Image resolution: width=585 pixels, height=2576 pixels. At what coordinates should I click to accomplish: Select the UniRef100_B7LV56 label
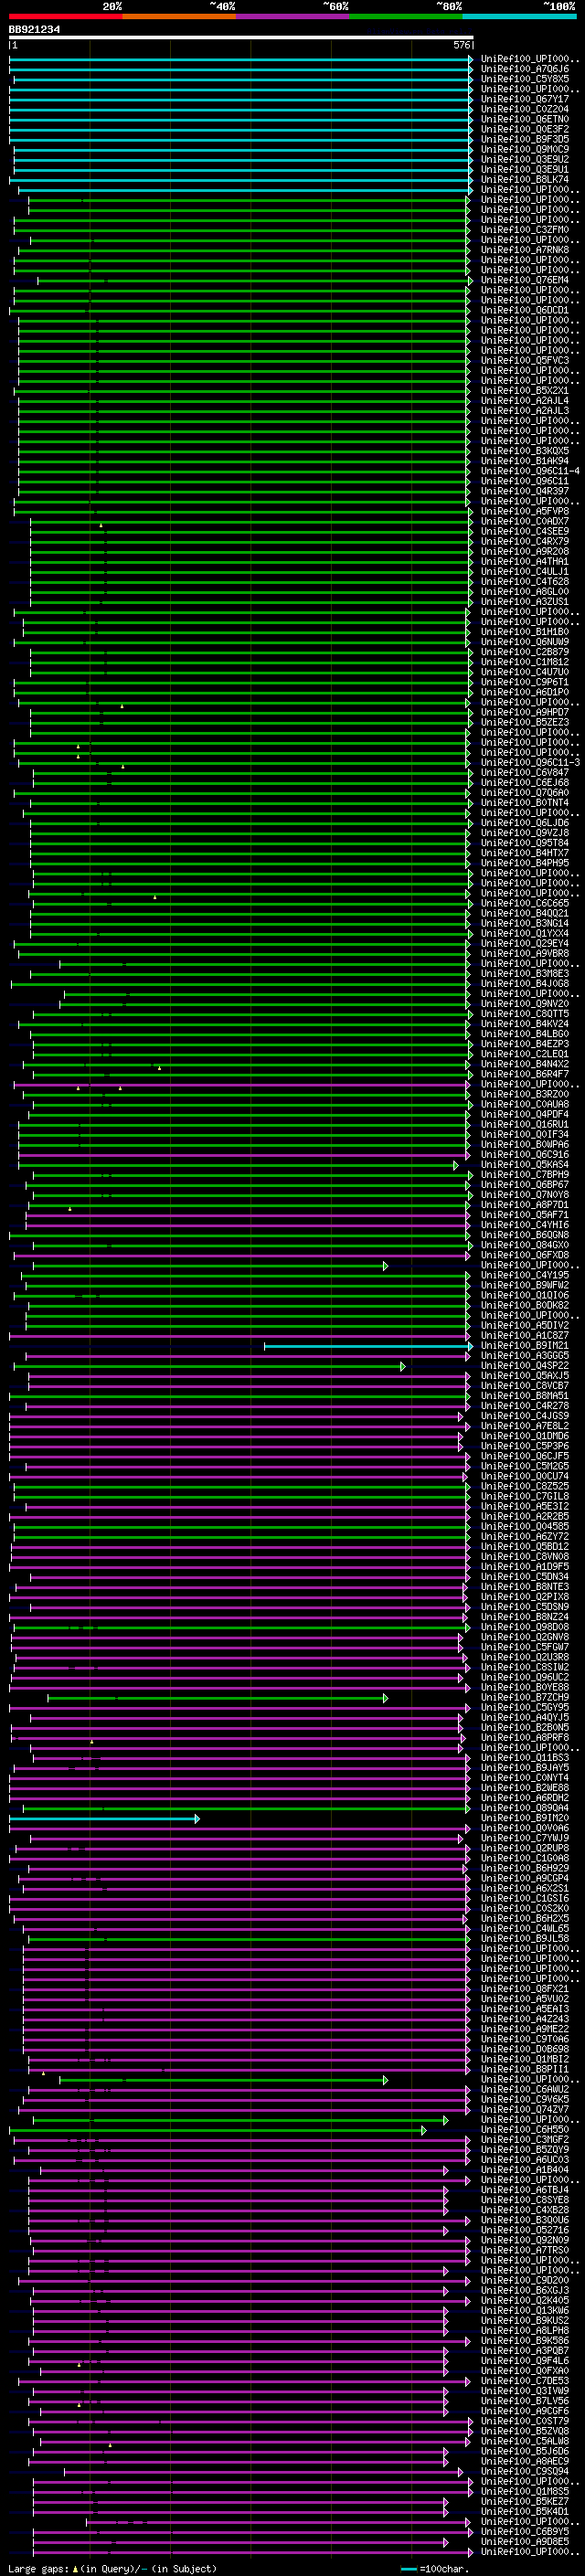(525, 2401)
